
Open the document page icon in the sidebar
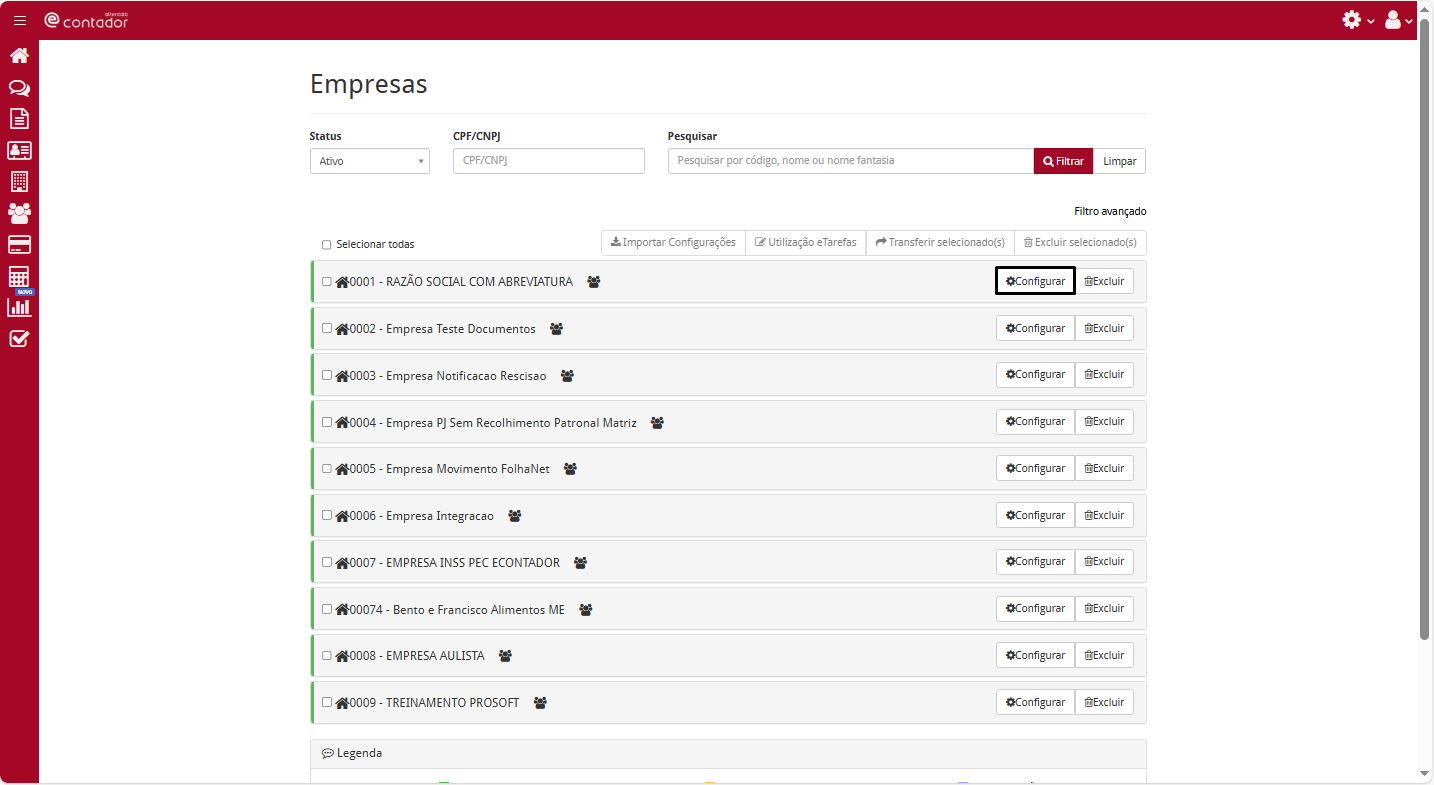coord(19,119)
